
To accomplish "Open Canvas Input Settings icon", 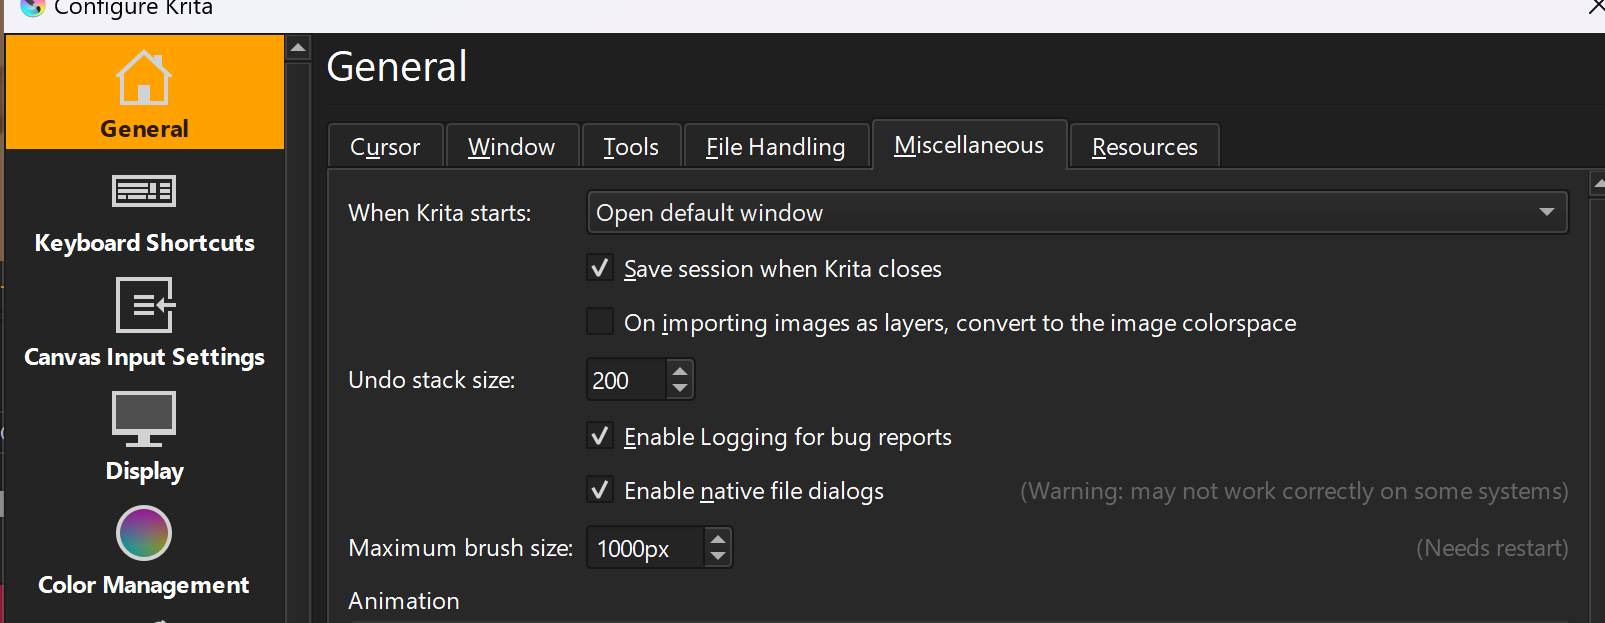I will point(145,304).
